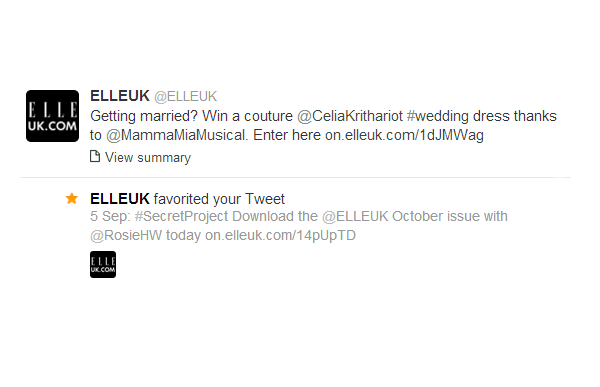Open the ELLEUK display name in tweet header

(120, 96)
